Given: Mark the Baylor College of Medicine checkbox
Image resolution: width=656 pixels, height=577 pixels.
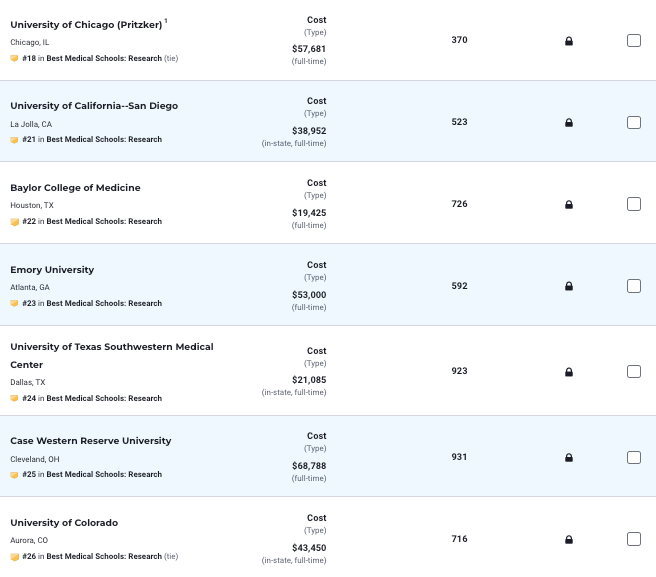Looking at the screenshot, I should pos(634,204).
